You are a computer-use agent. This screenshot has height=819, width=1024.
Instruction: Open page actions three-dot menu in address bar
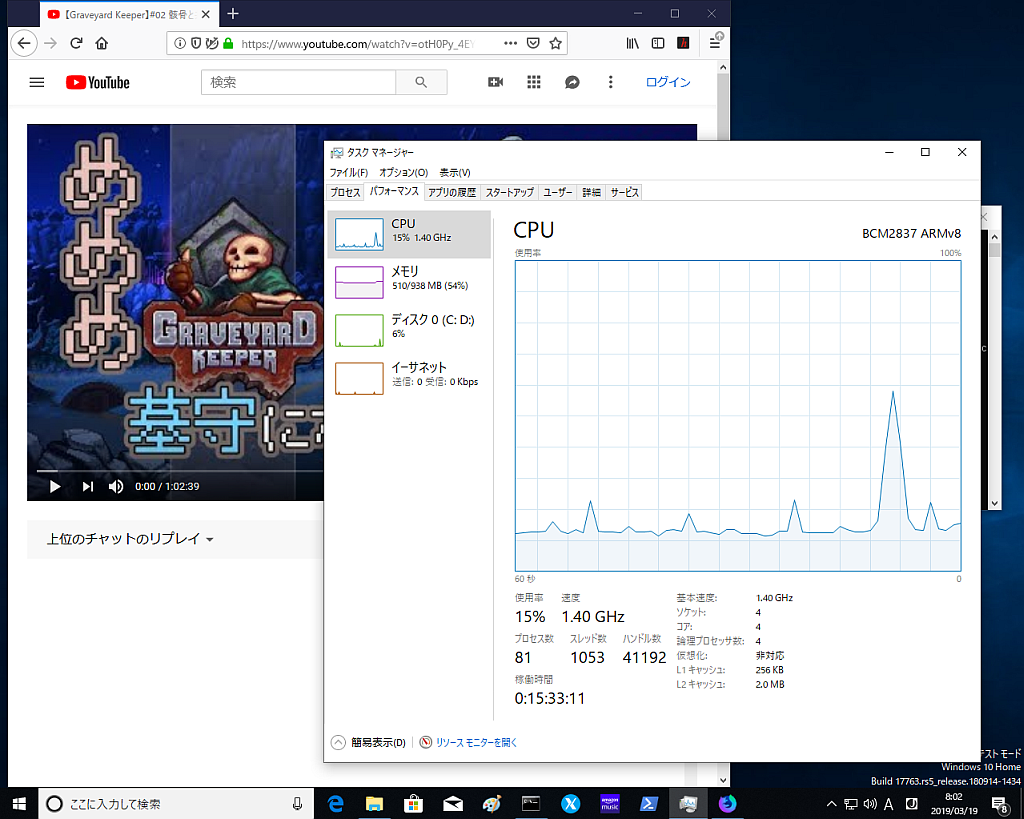tap(511, 44)
